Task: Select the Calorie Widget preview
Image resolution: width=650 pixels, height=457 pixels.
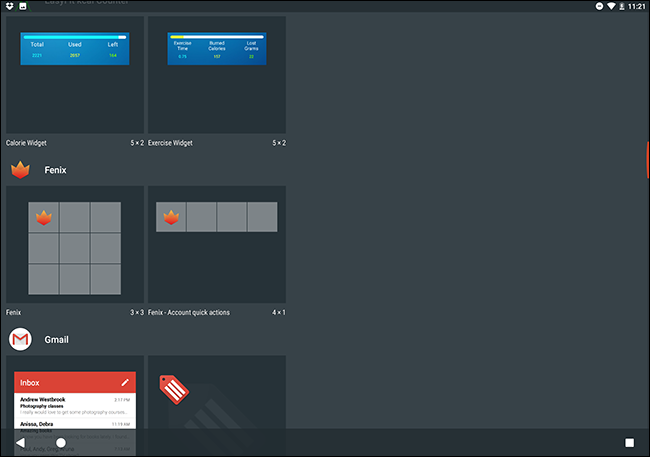Action: click(75, 75)
